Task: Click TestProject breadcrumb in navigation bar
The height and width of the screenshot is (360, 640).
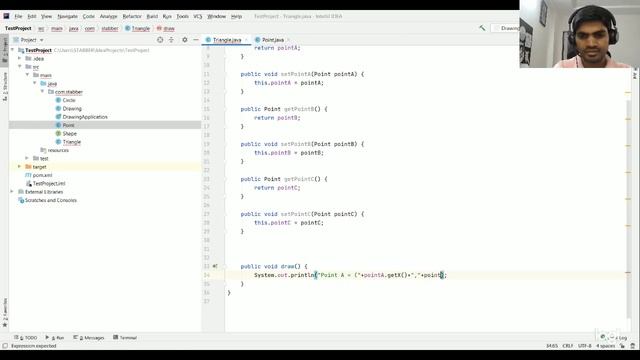Action: coord(18,29)
